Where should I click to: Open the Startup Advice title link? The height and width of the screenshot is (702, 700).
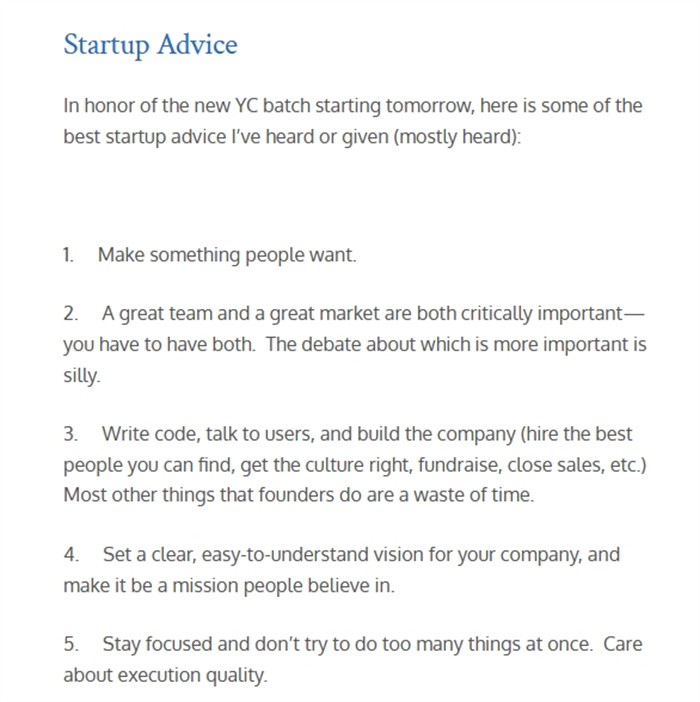point(150,45)
